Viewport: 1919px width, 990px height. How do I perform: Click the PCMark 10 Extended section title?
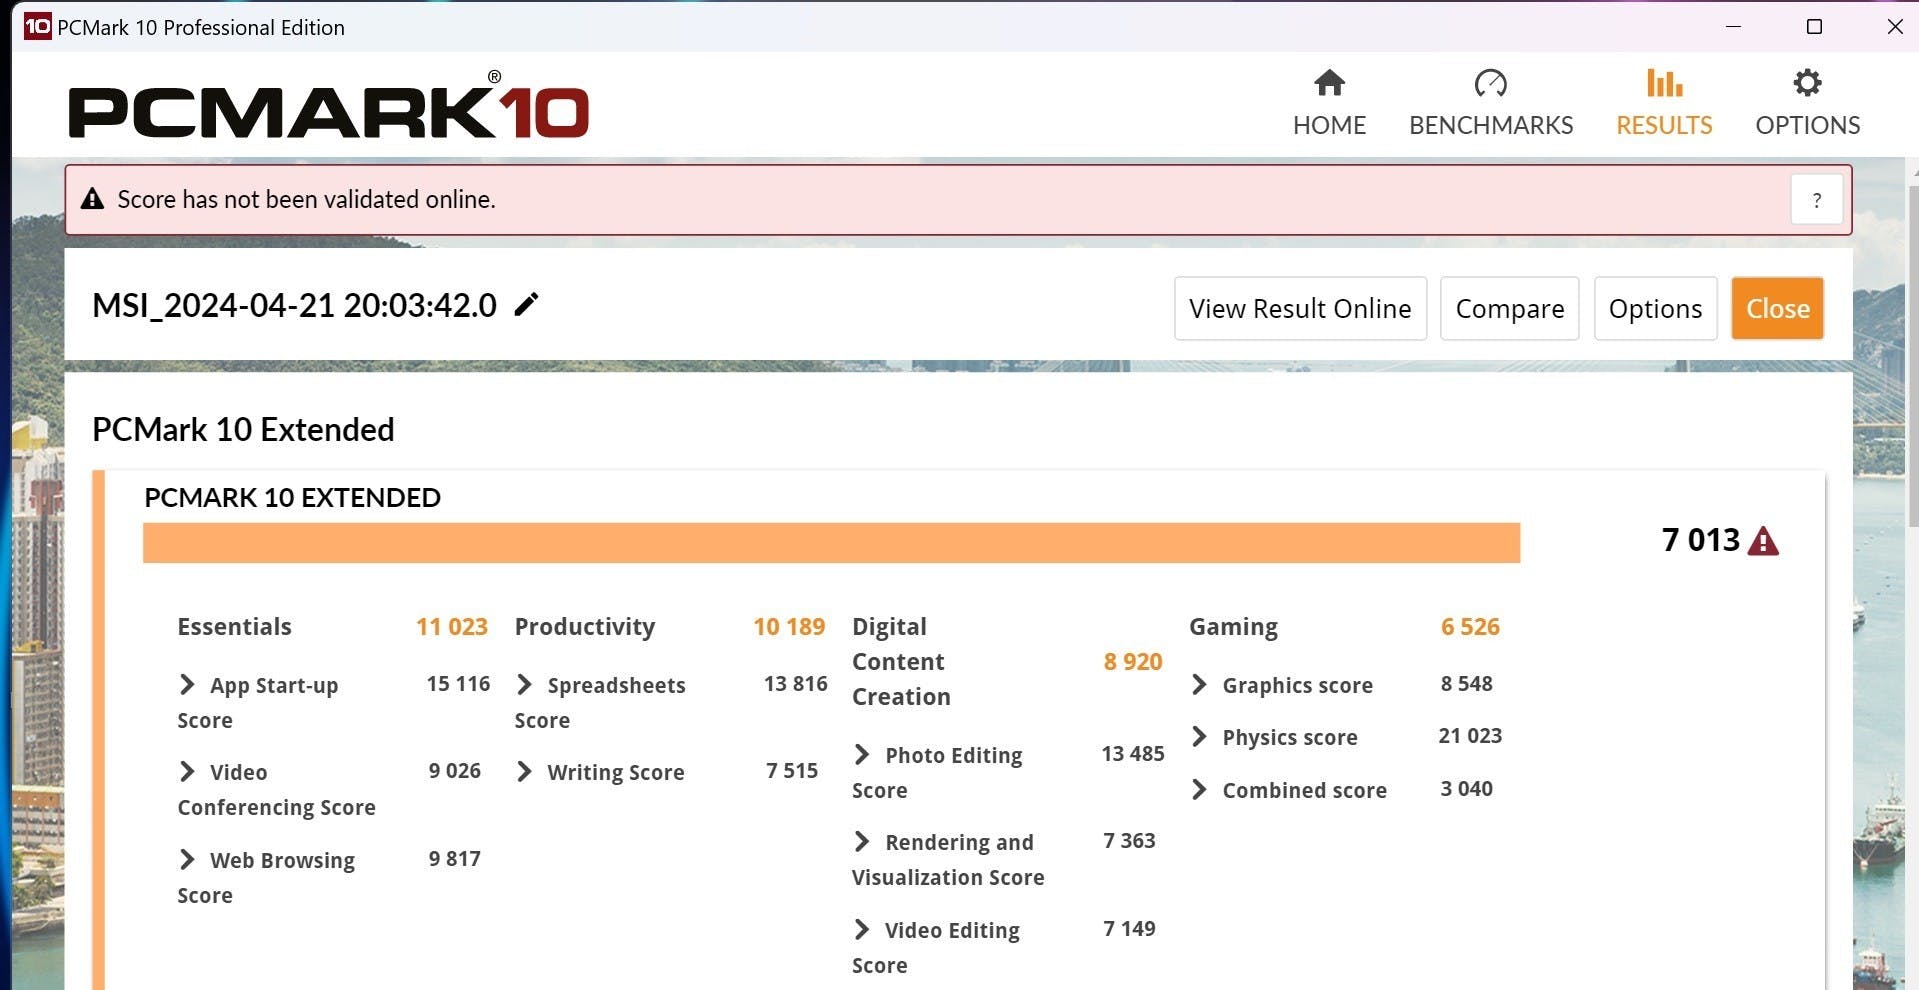click(x=243, y=430)
